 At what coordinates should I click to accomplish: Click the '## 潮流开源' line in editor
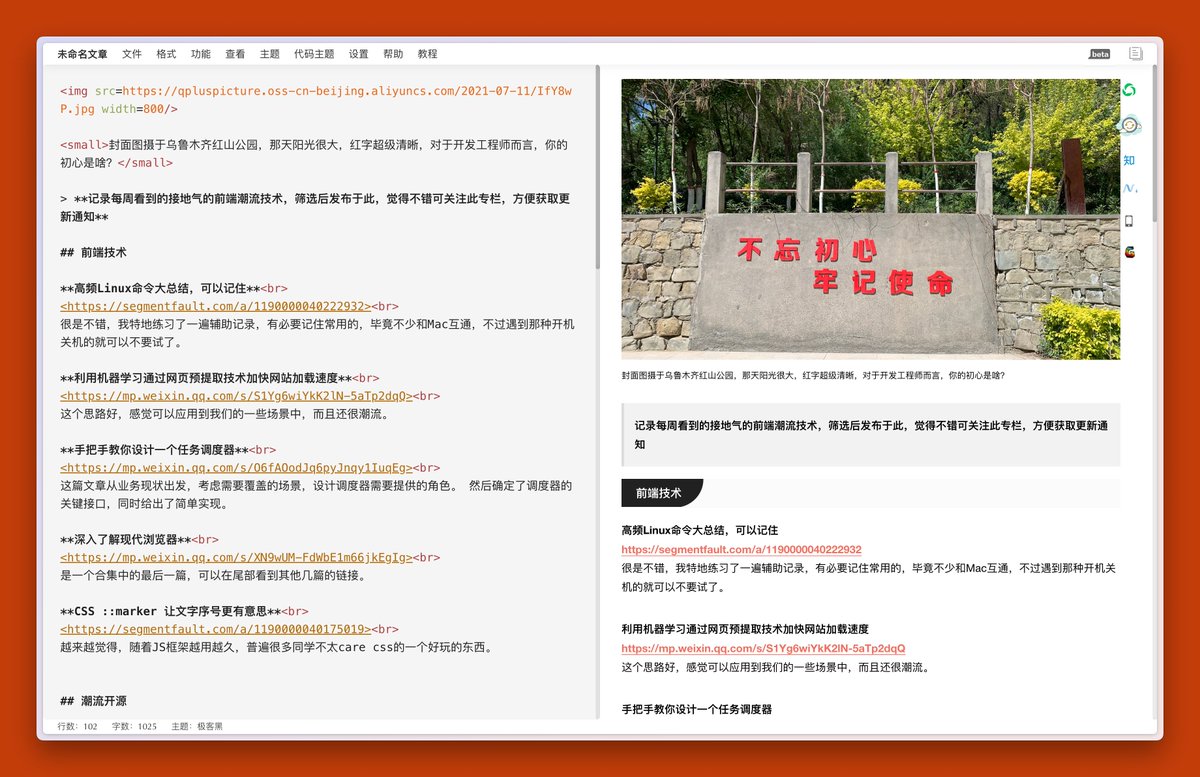[94, 701]
